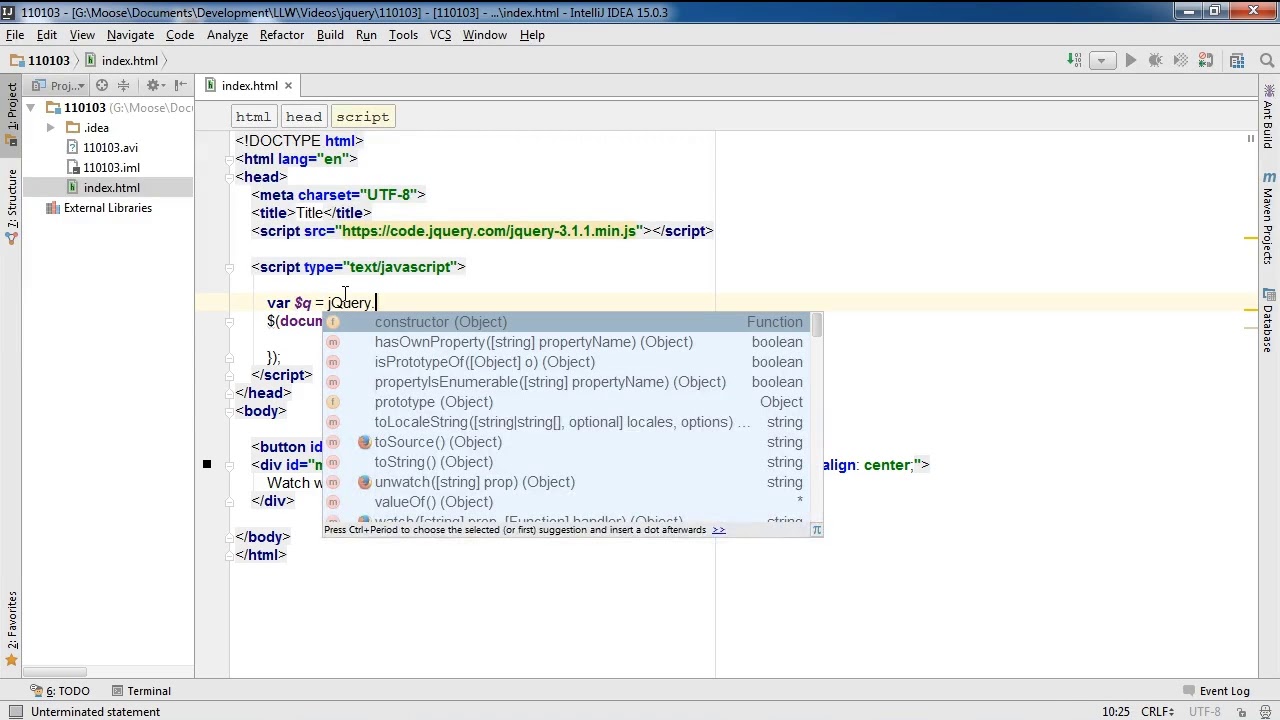Click the Search Everywhere magnifier icon

pyautogui.click(x=1267, y=60)
